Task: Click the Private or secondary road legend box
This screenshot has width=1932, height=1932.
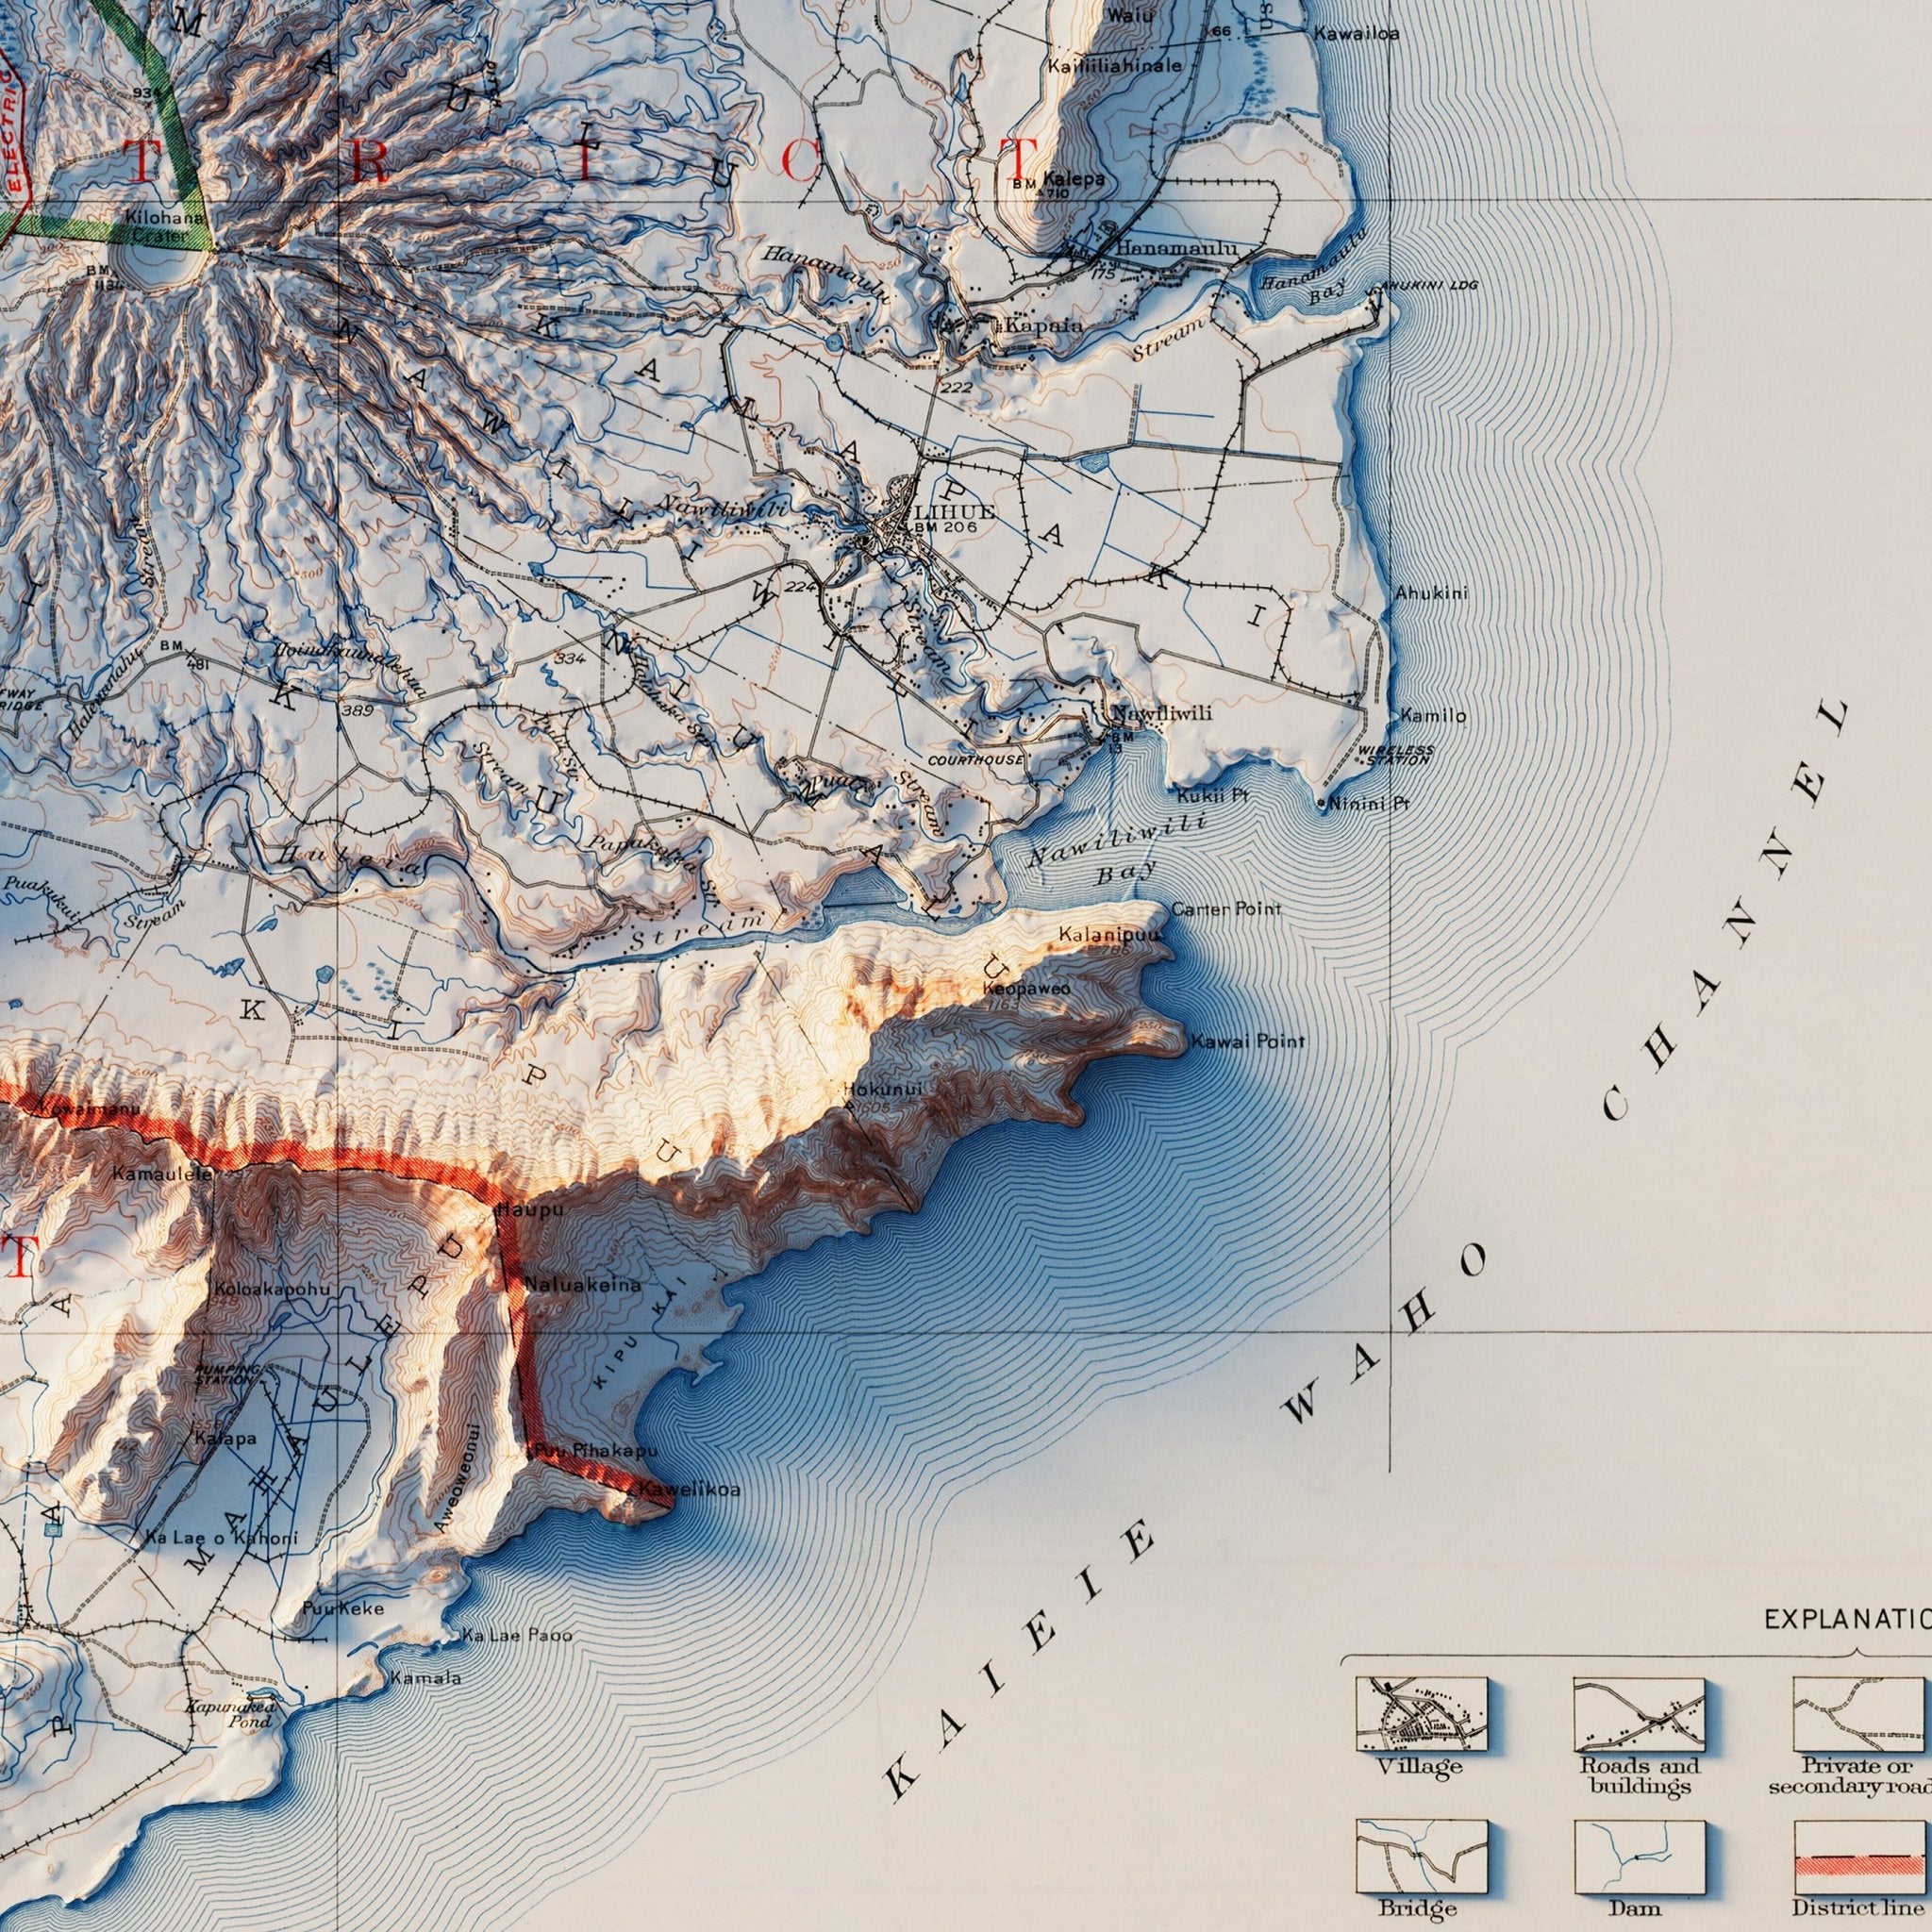Action: point(1860,1714)
